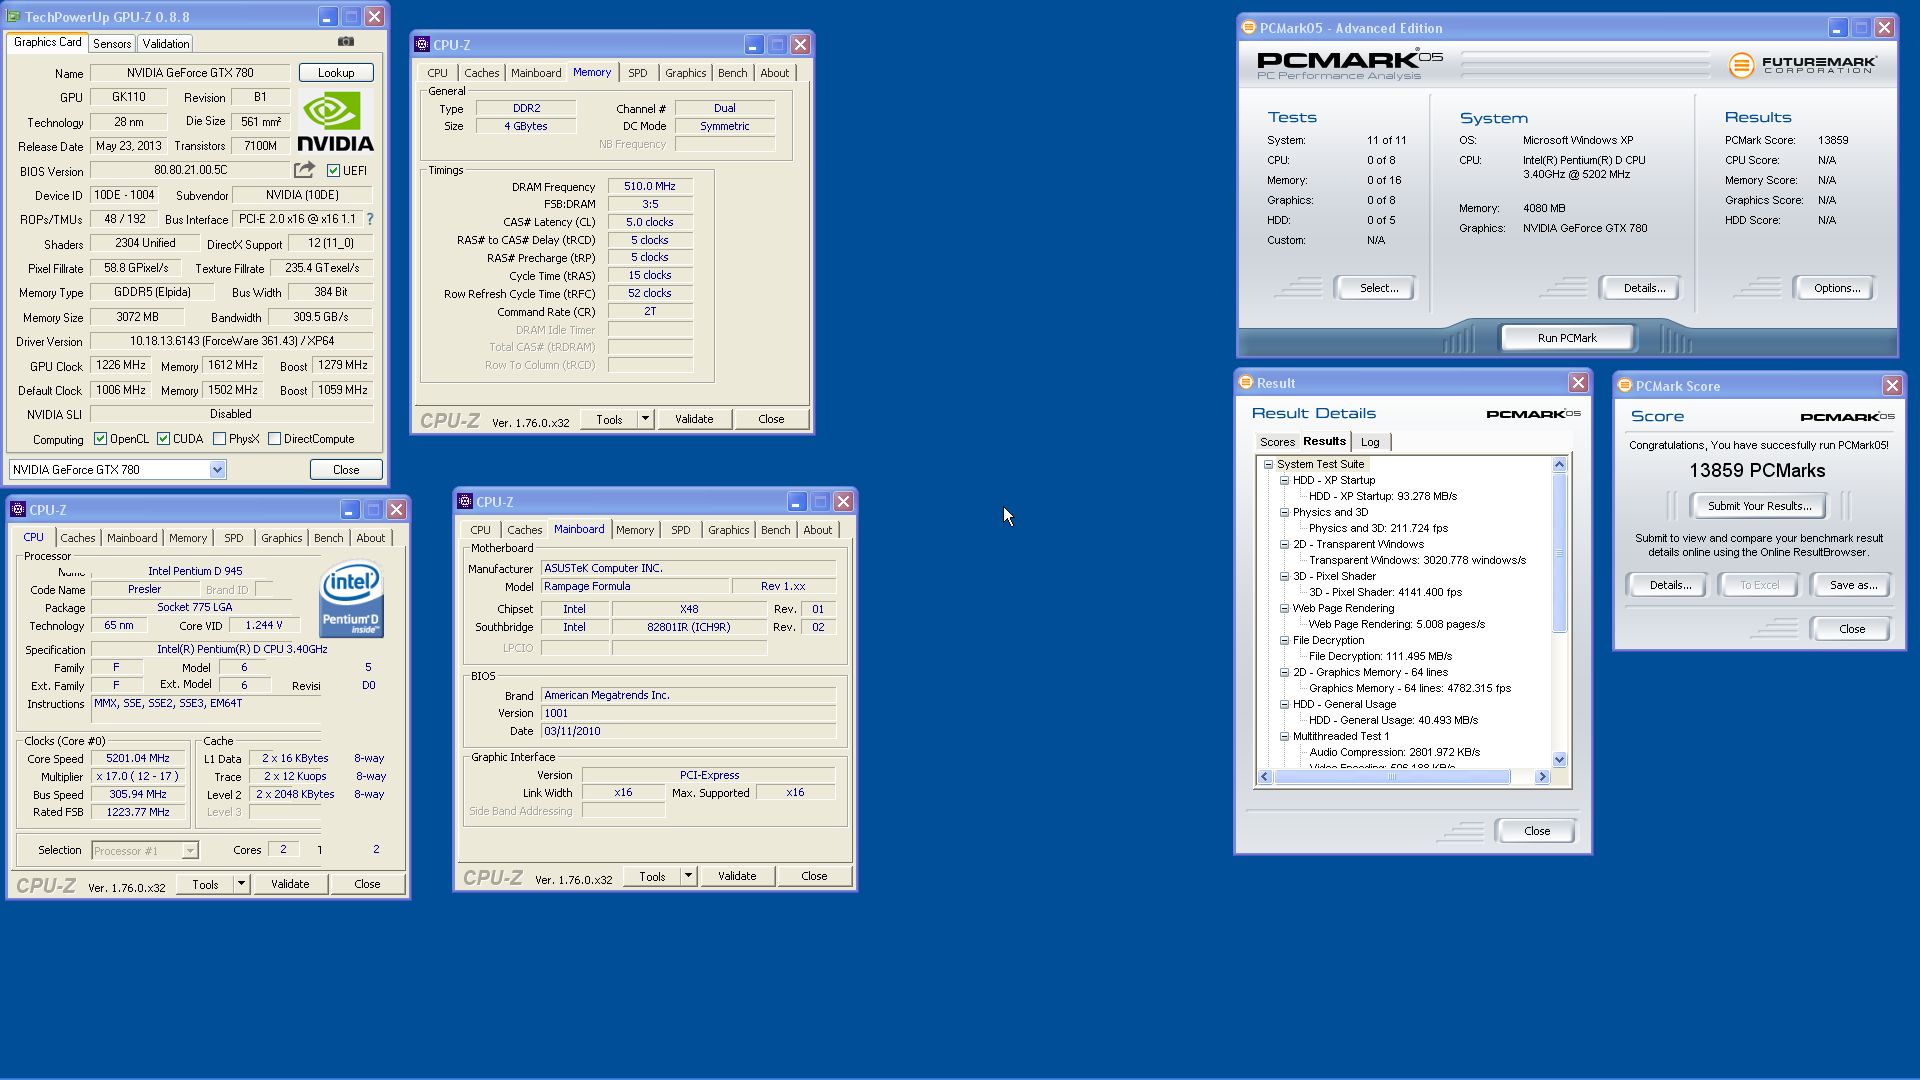This screenshot has width=1920, height=1080.
Task: Minimize the CPU-Z Memory window
Action: coord(753,45)
